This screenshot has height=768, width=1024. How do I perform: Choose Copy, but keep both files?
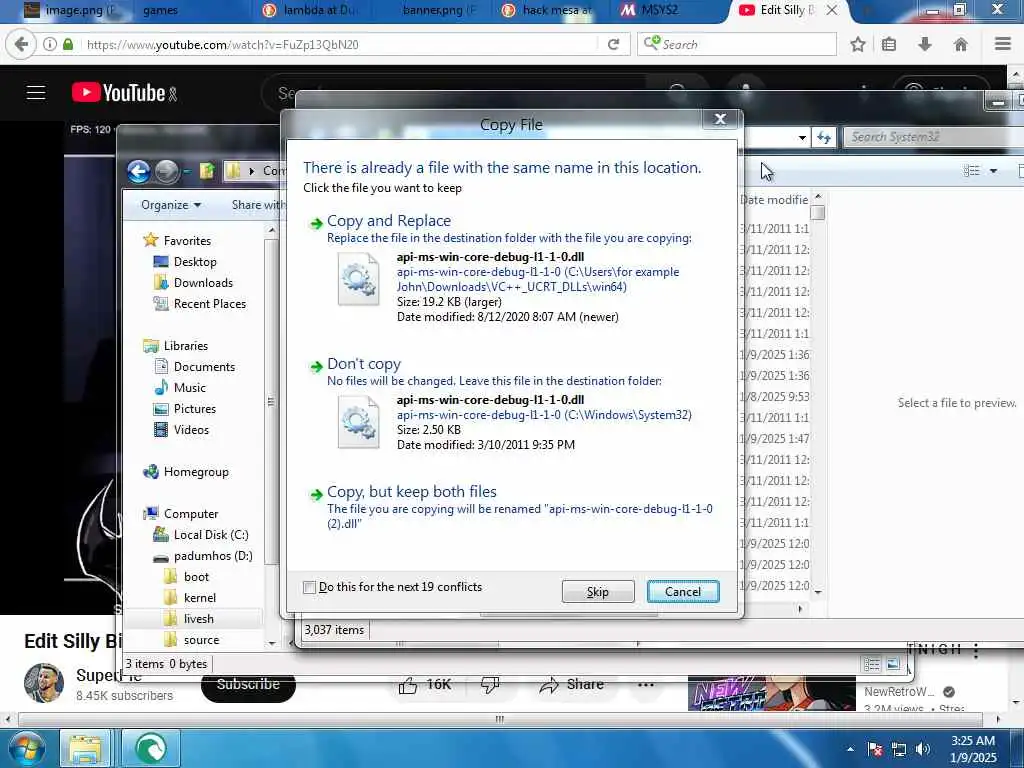[411, 491]
